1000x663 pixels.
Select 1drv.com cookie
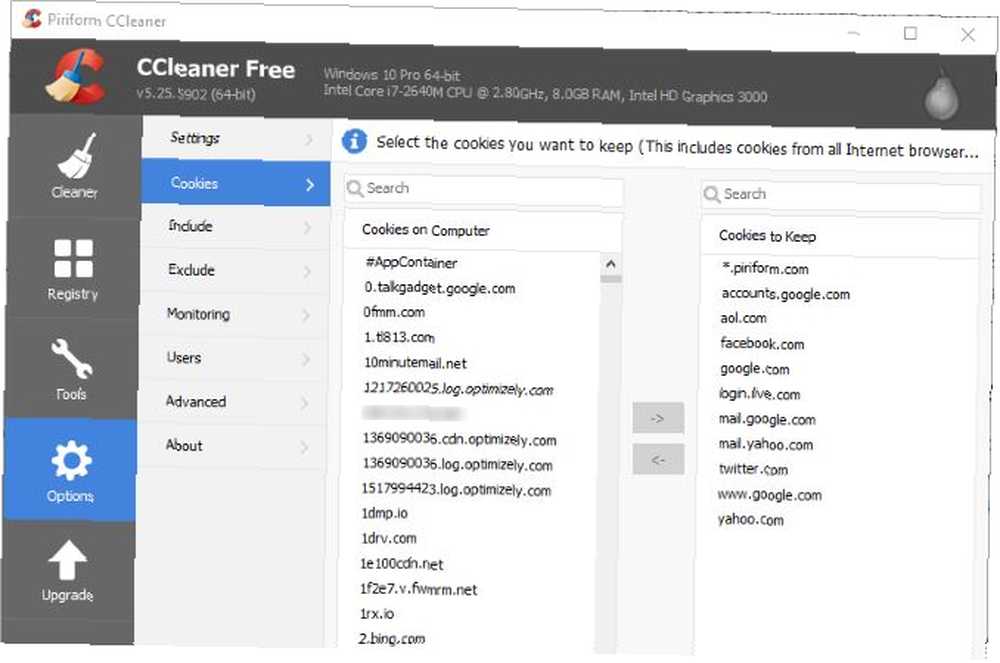pos(388,539)
